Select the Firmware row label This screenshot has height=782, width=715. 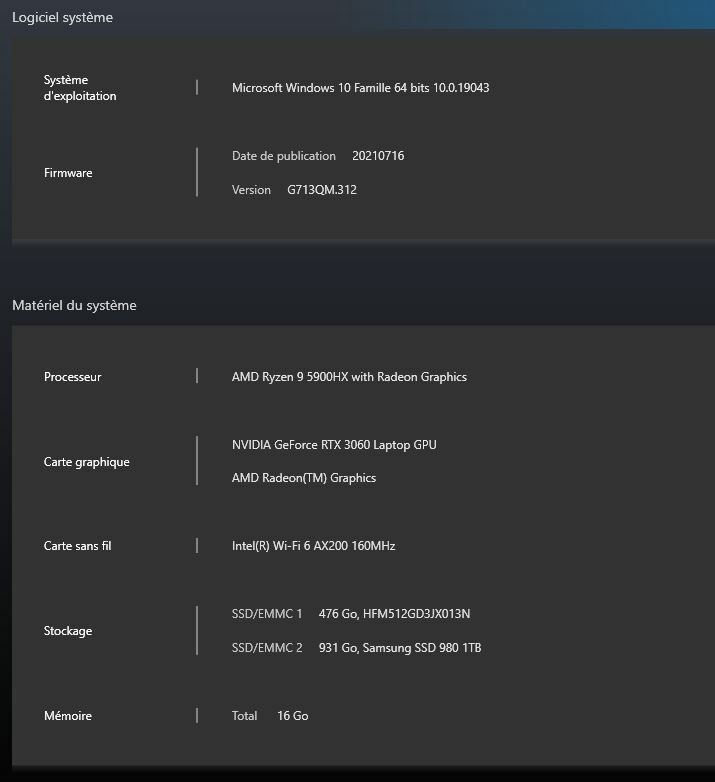pos(68,173)
